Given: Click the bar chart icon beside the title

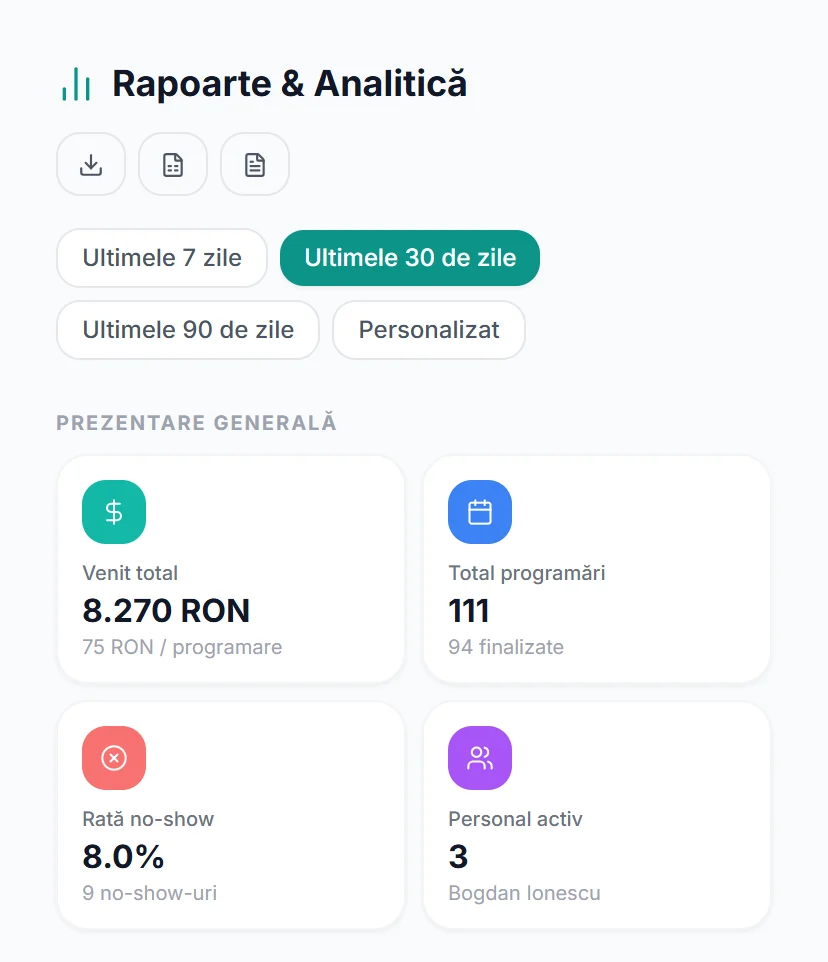Looking at the screenshot, I should coord(76,84).
